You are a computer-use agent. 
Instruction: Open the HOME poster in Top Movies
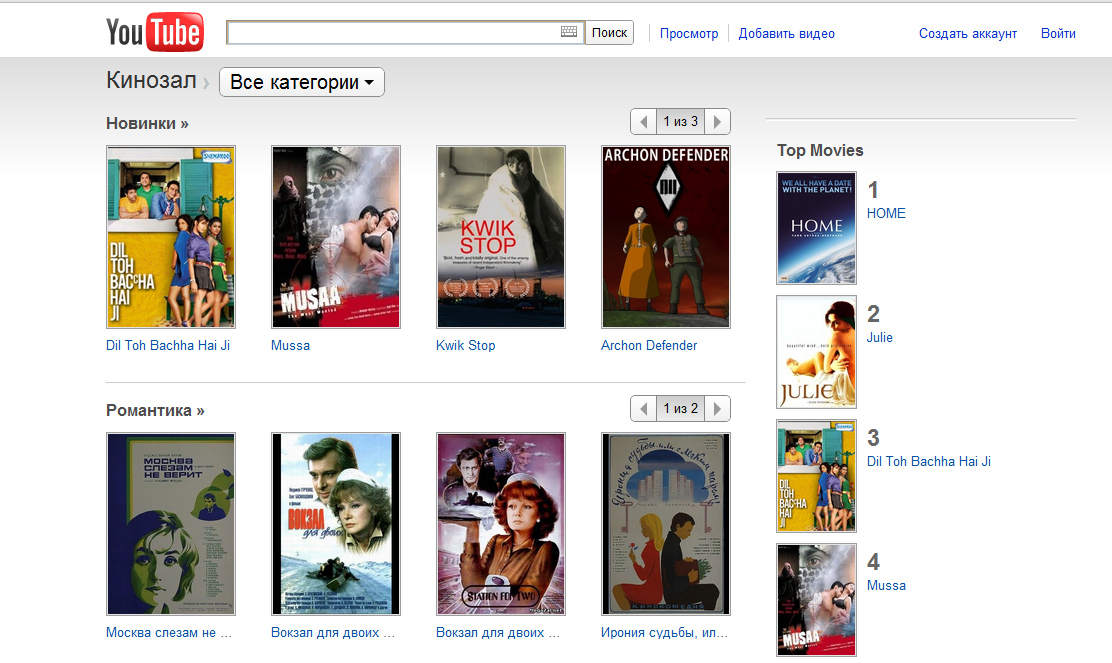pos(816,228)
